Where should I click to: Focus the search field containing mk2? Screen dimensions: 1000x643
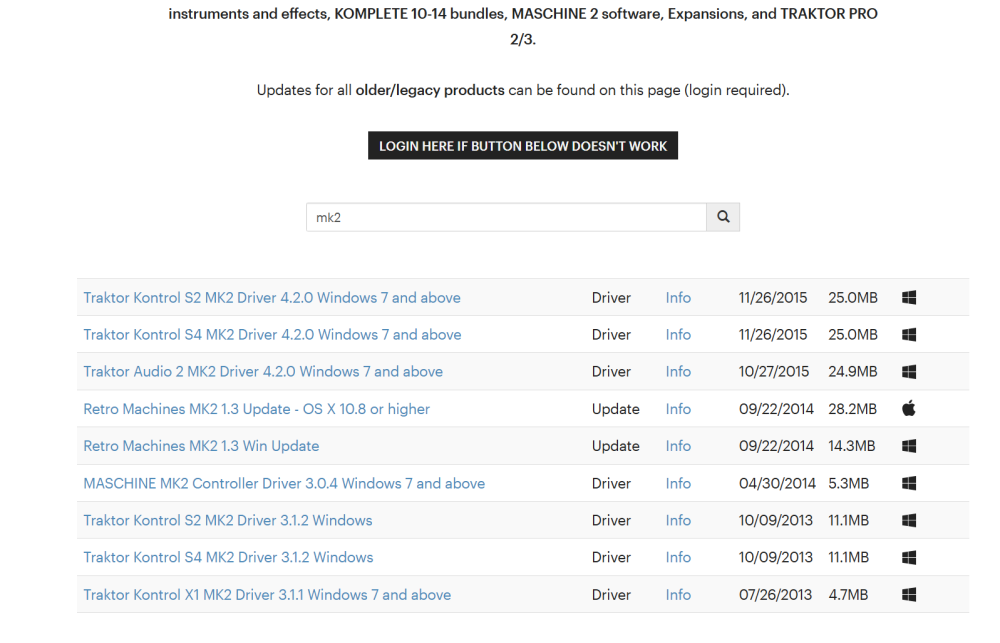pyautogui.click(x=506, y=217)
